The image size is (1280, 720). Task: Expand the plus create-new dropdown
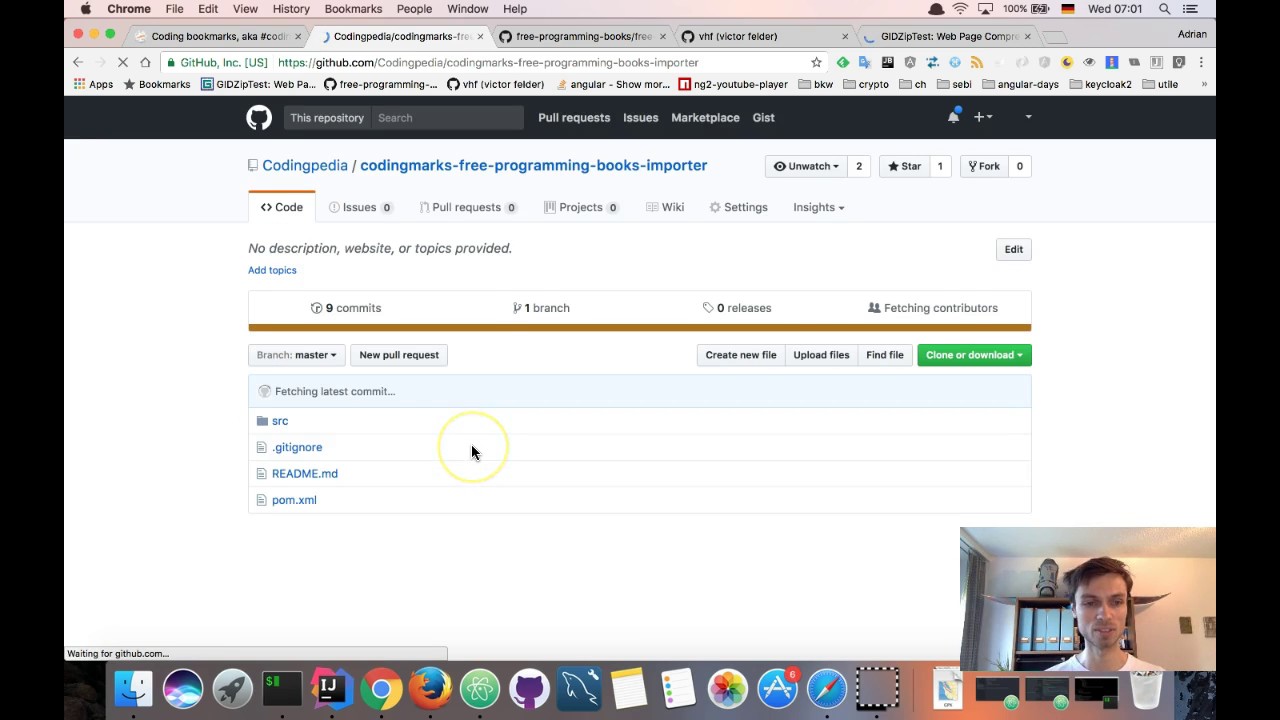click(983, 117)
